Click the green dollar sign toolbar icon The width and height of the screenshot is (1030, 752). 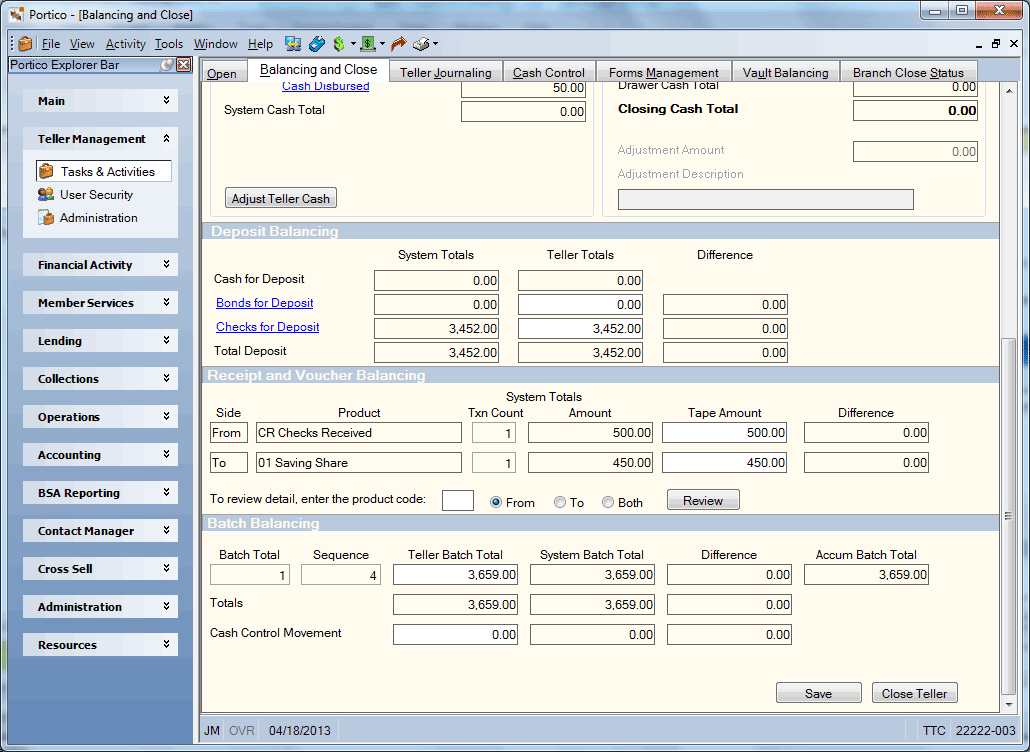click(x=339, y=44)
